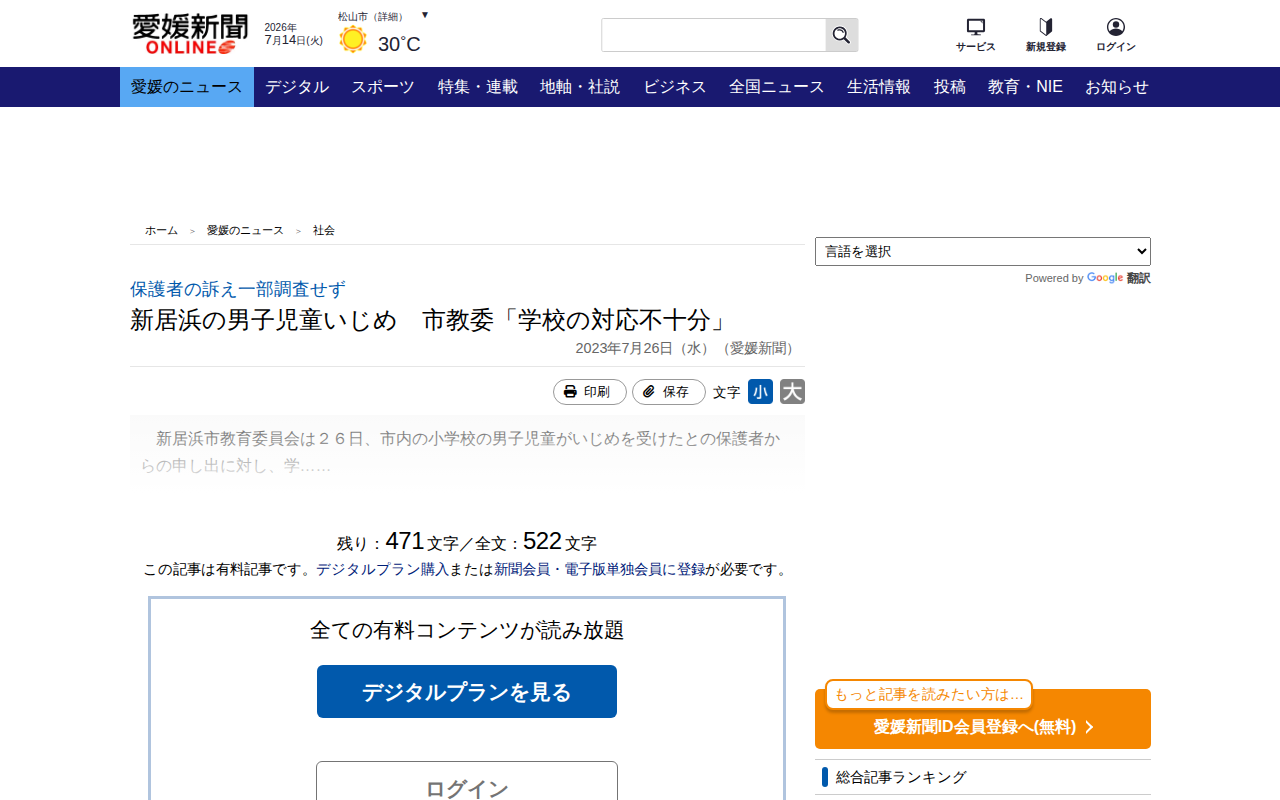Click the 松山市（詳細） weather link
Screen dimensions: 1280x800
coord(371,16)
